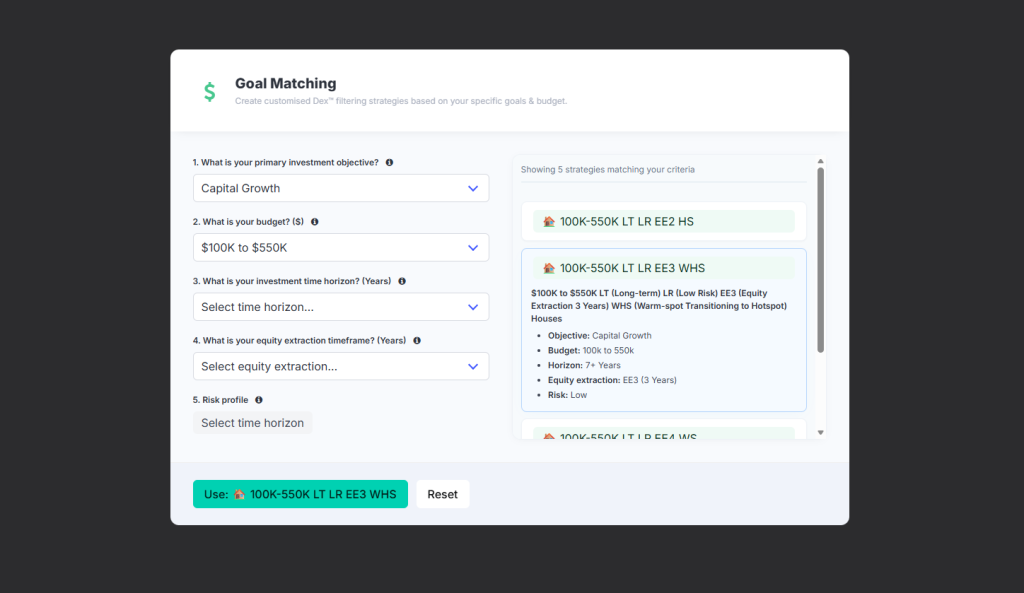Click house icon on 100K-550K LT LR EE2 HS card
The width and height of the screenshot is (1024, 593).
pyautogui.click(x=549, y=221)
